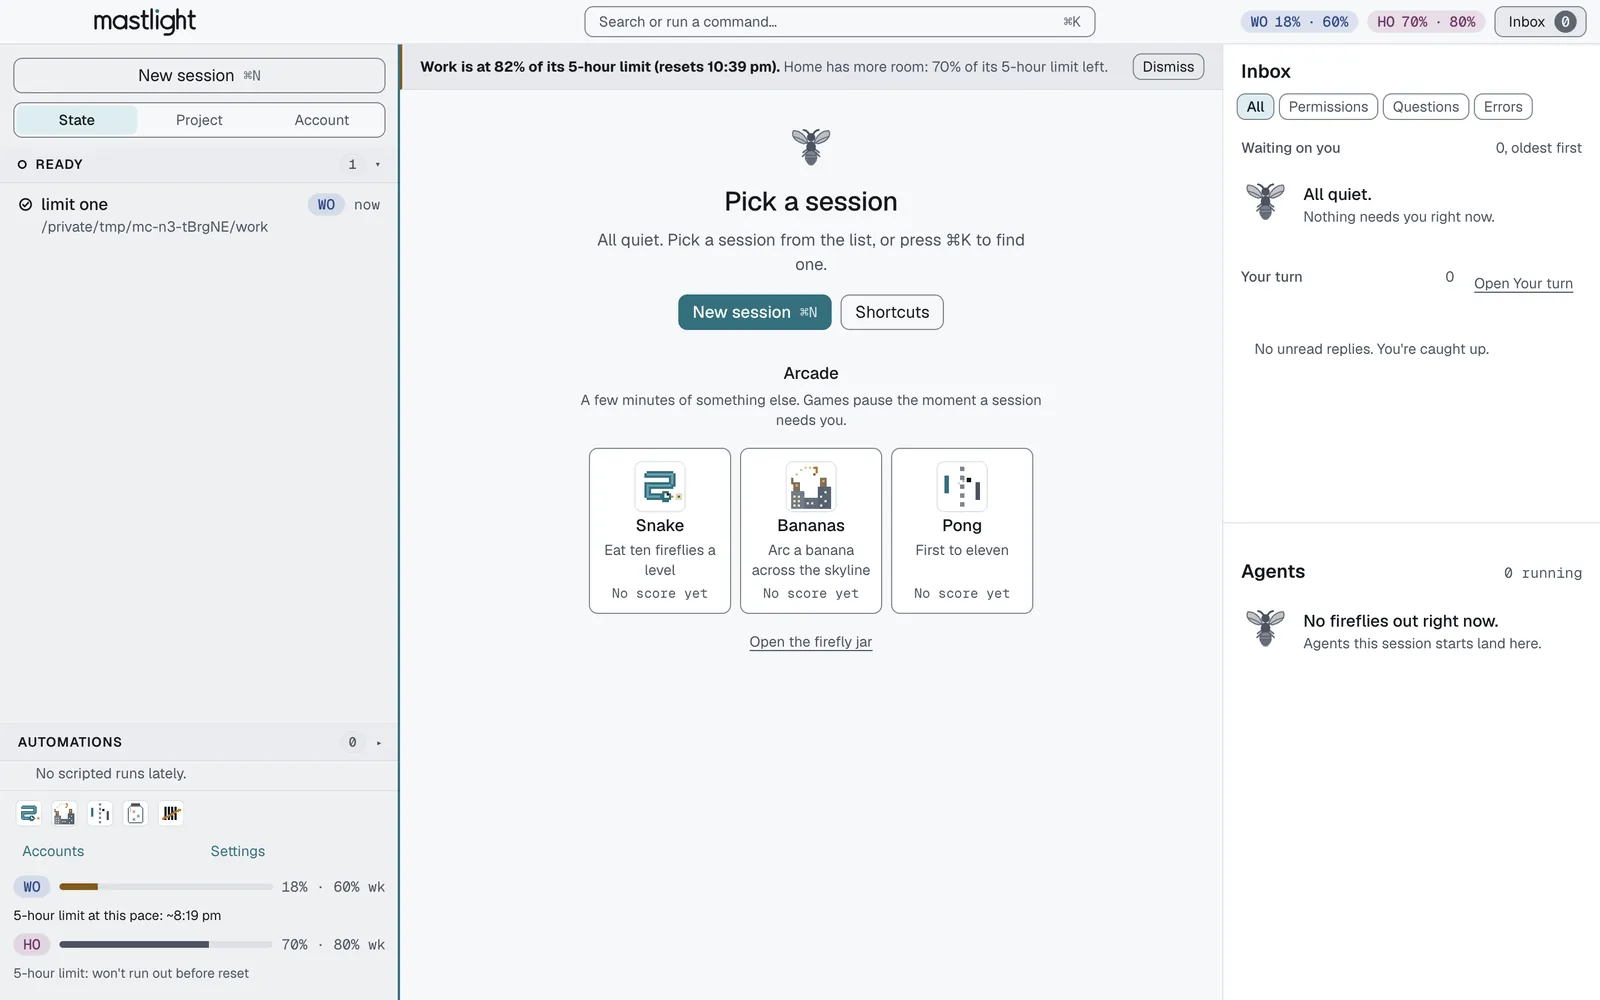Click the WO account badge in sidebar footer
The image size is (1600, 1000).
(x=32, y=887)
